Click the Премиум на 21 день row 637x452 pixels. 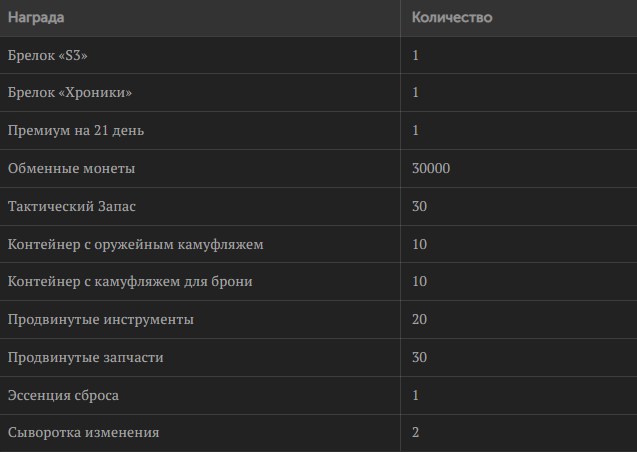318,130
